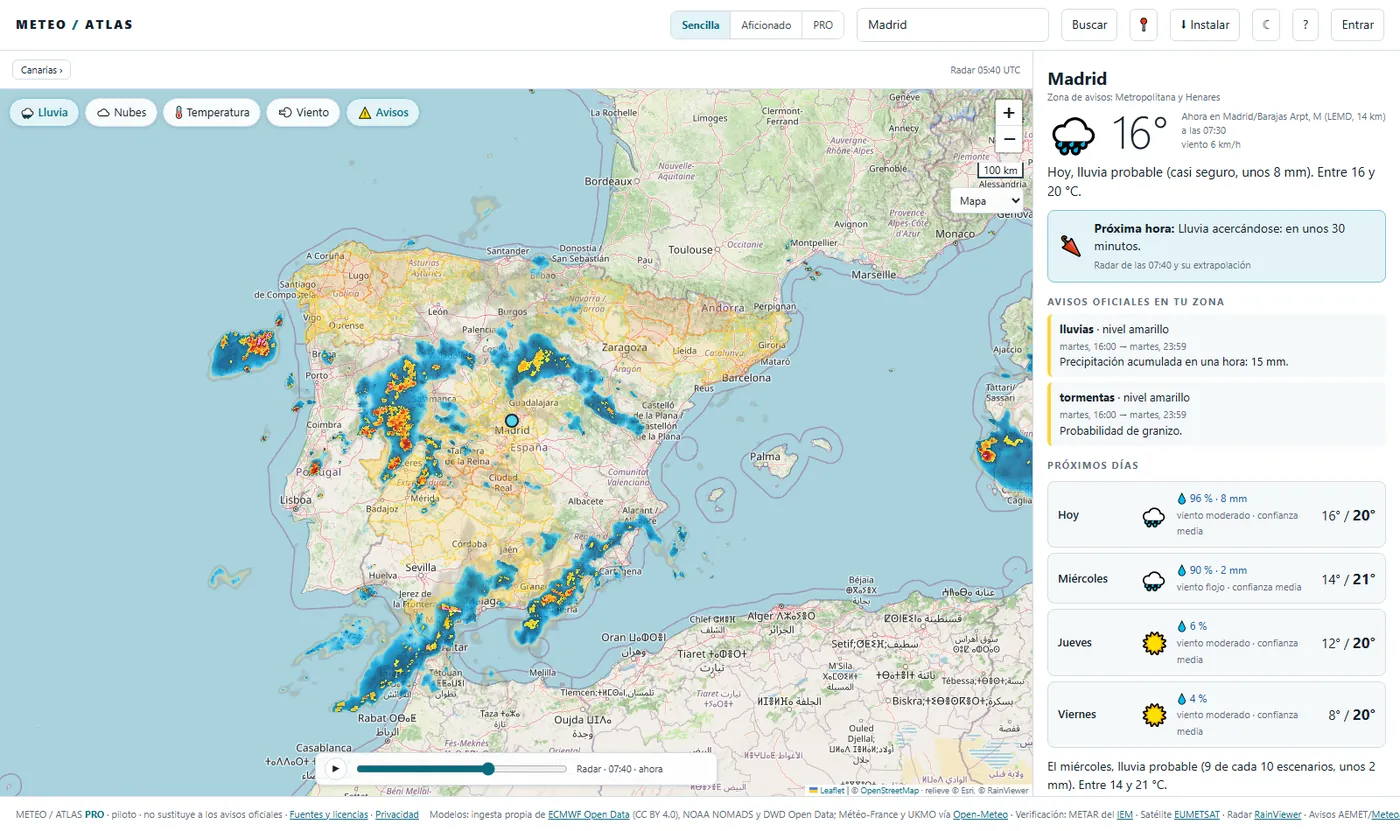Viewport: 1400px width, 831px height.
Task: Click the rain cloud icon beside 16°
Action: click(x=1072, y=135)
